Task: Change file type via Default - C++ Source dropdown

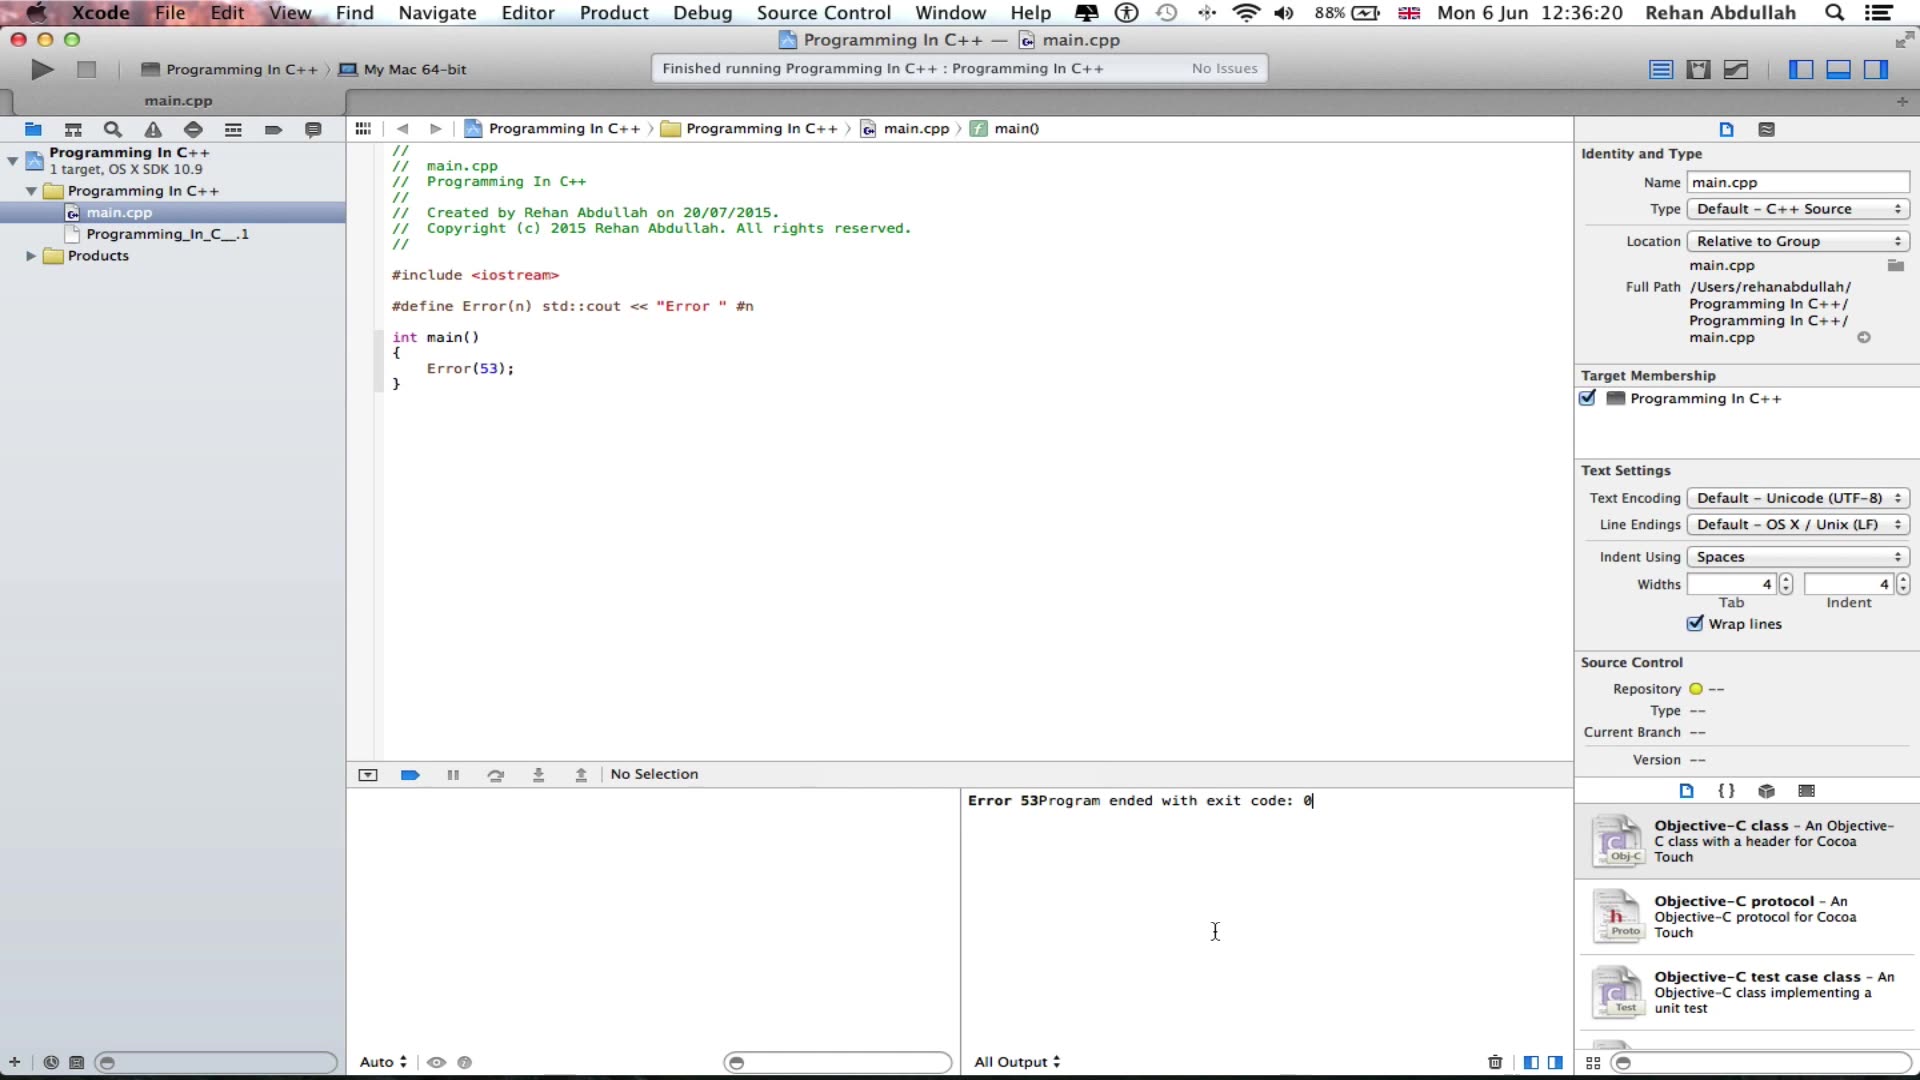Action: pyautogui.click(x=1797, y=208)
